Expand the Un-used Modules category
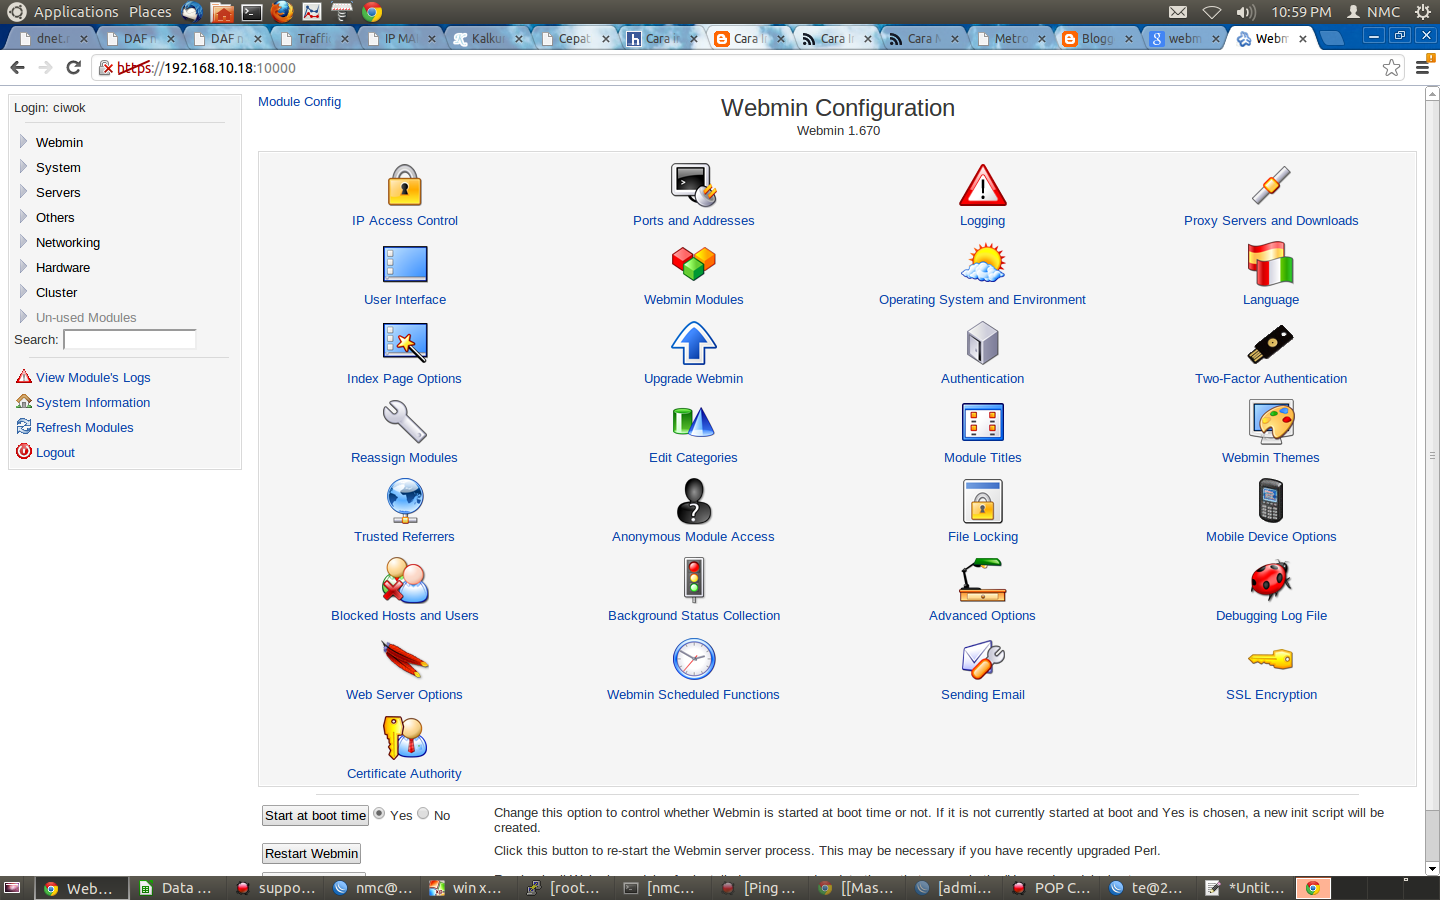 (86, 317)
